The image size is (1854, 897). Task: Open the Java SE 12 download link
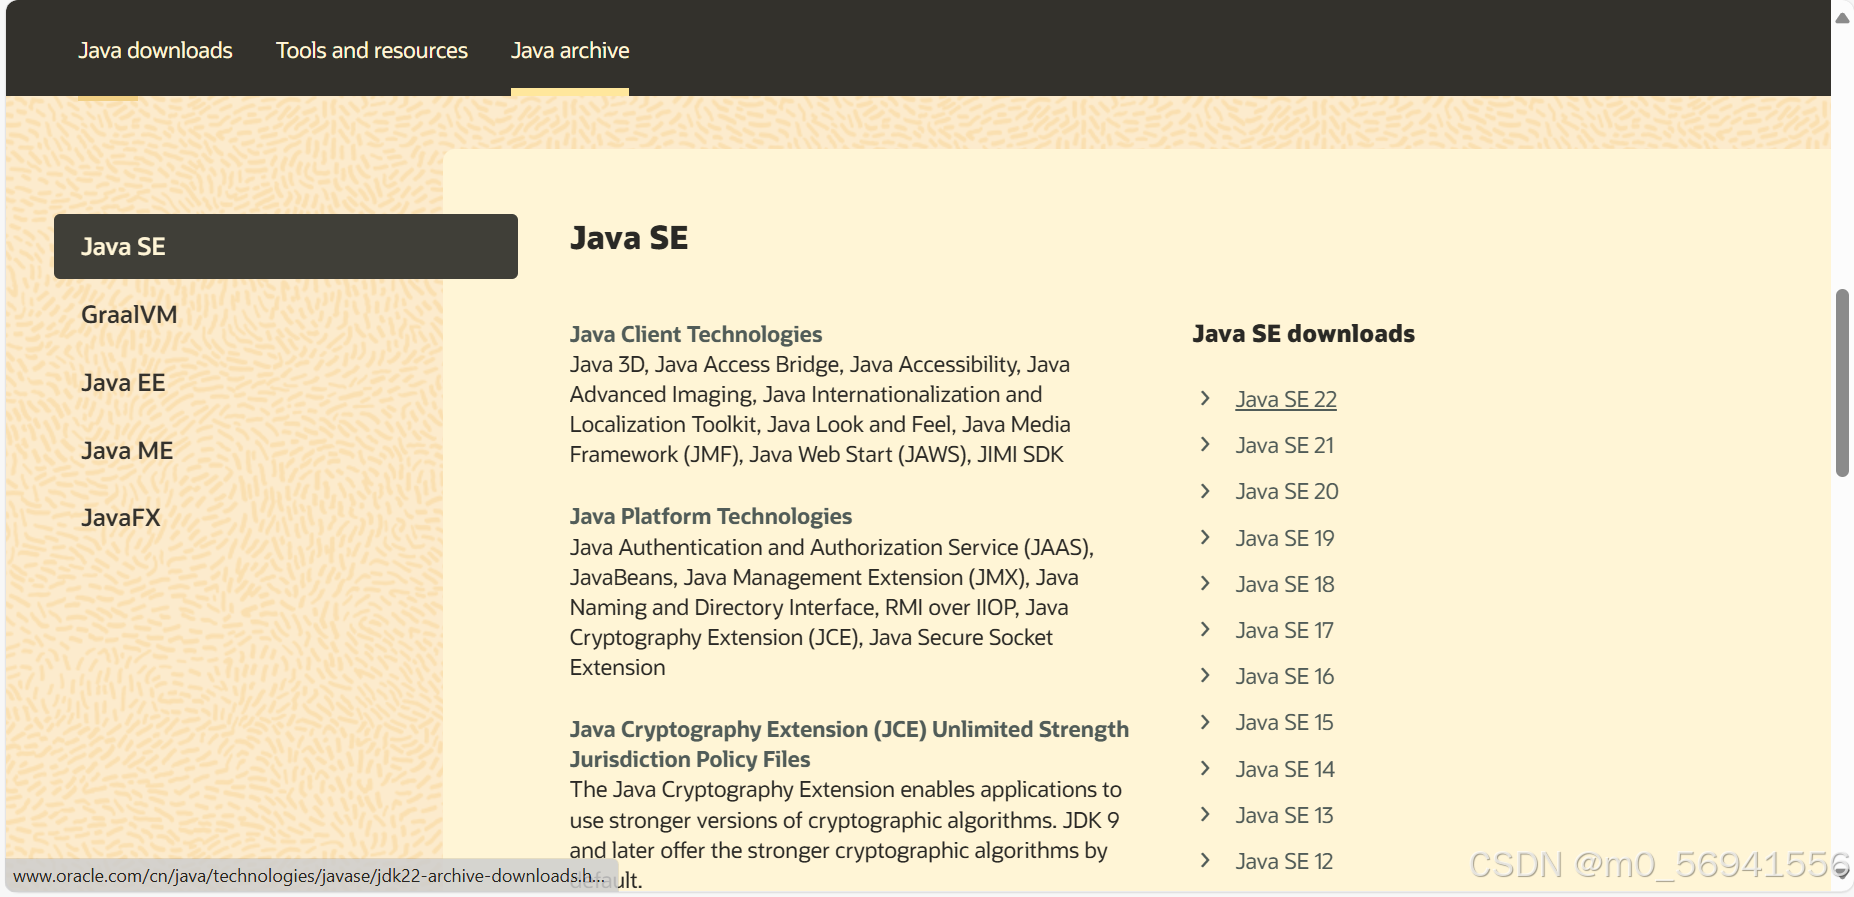pyautogui.click(x=1285, y=861)
